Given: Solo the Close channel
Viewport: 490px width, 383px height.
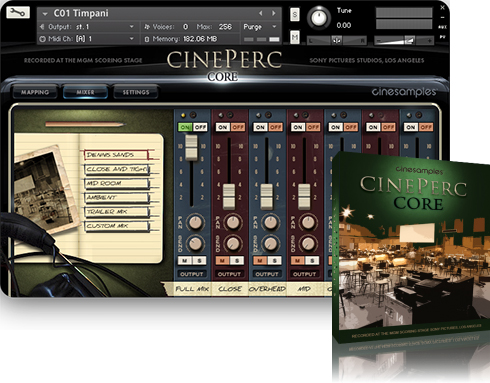Looking at the screenshot, I should (237, 261).
